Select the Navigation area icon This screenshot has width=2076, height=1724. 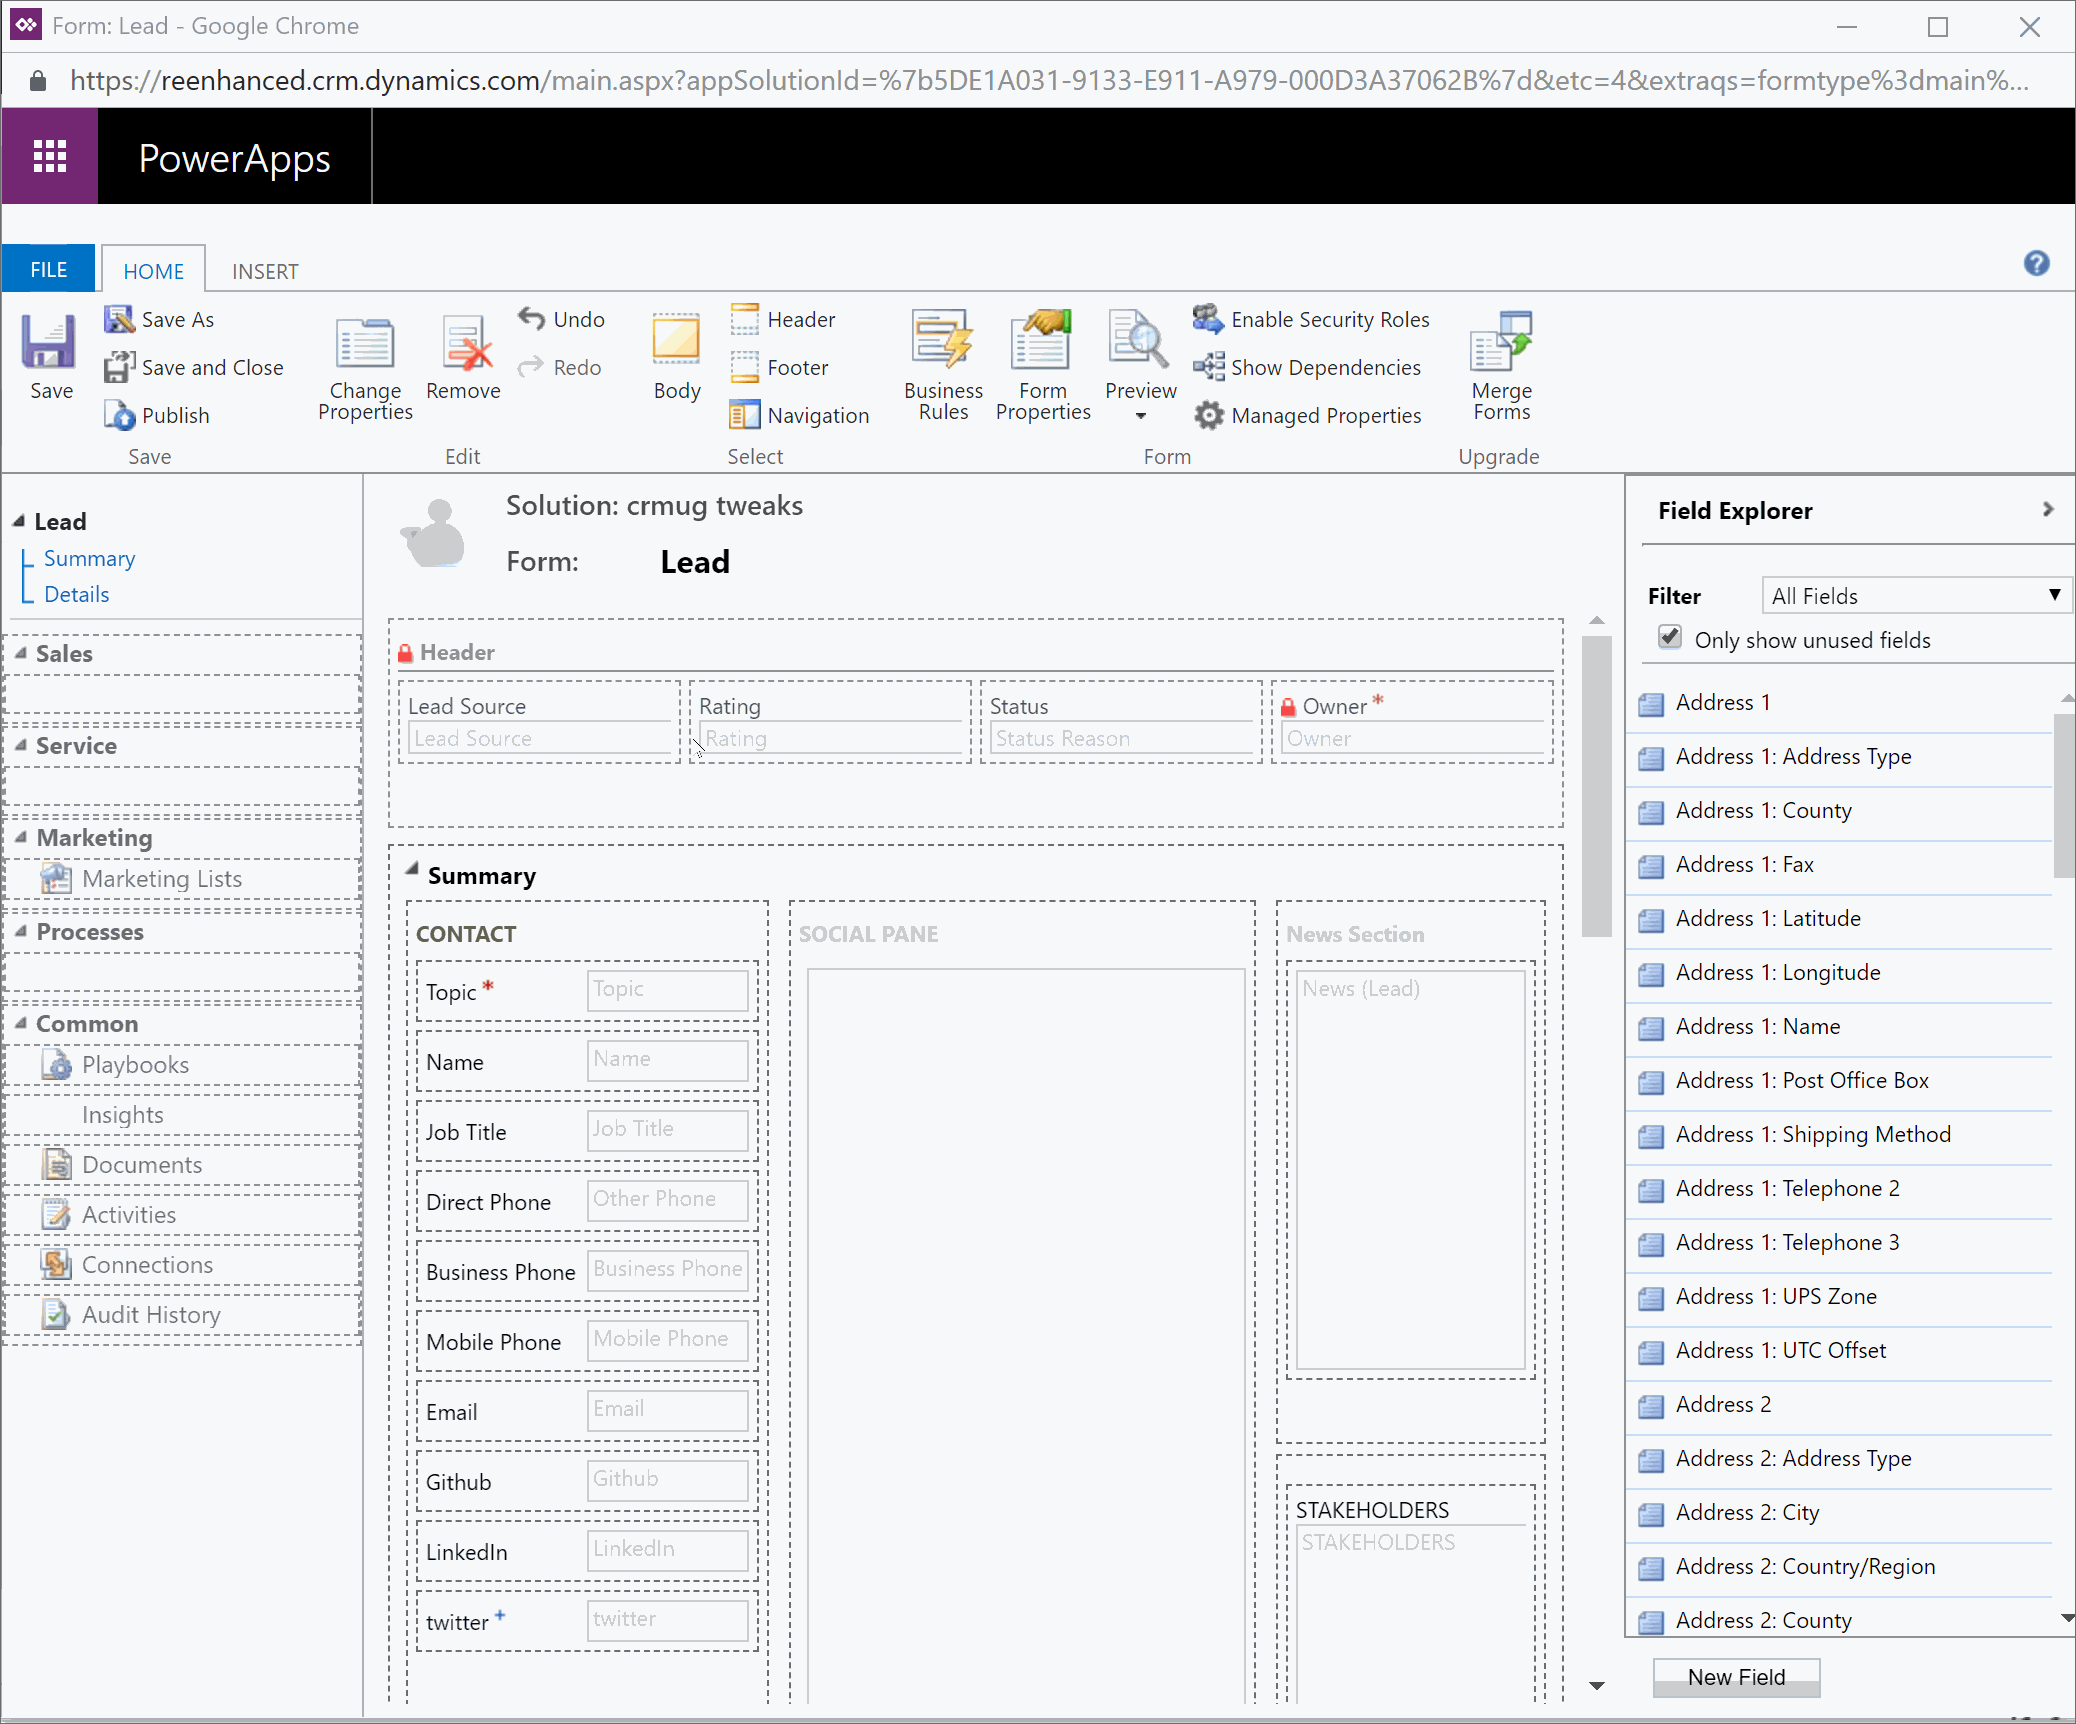coord(744,415)
